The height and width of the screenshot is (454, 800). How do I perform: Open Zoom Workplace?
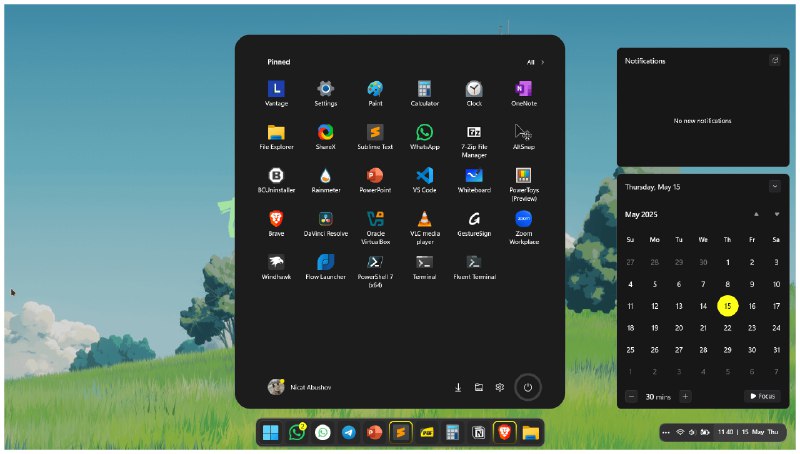[523, 228]
